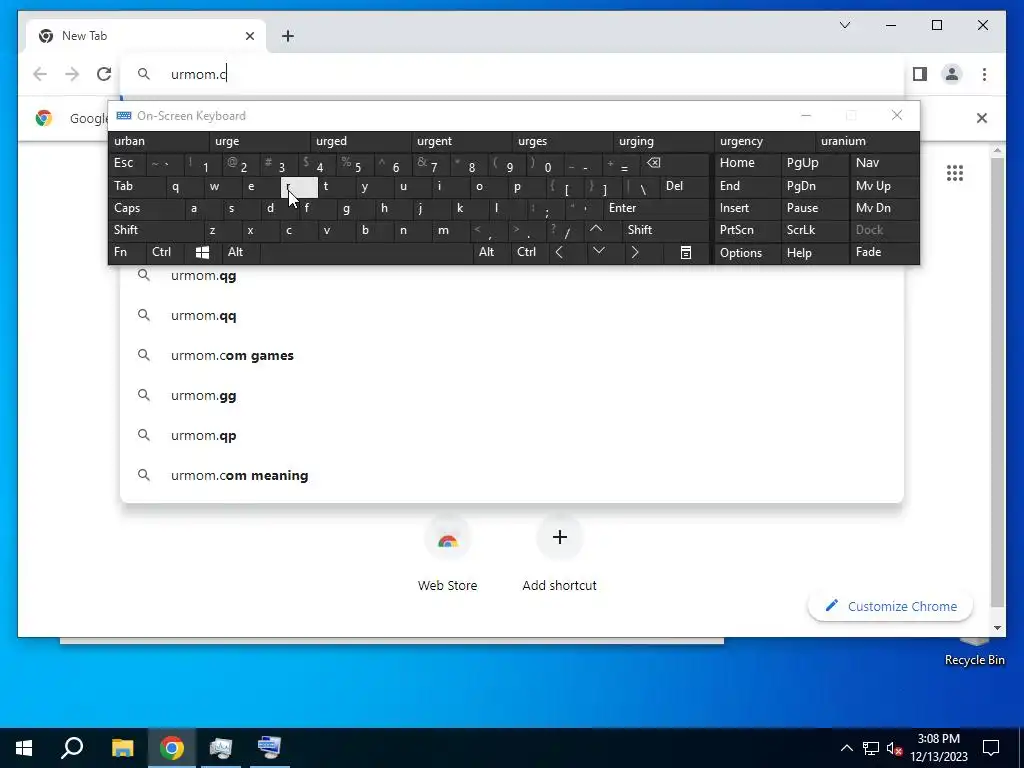Tap the context menu key on On-Screen Keyboard
Screen dimensions: 1024x768
(686, 252)
